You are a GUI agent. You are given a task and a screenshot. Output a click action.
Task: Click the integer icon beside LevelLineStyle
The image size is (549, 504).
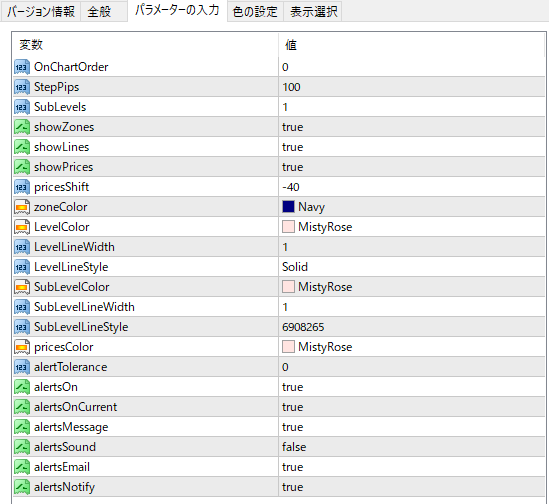tap(22, 267)
